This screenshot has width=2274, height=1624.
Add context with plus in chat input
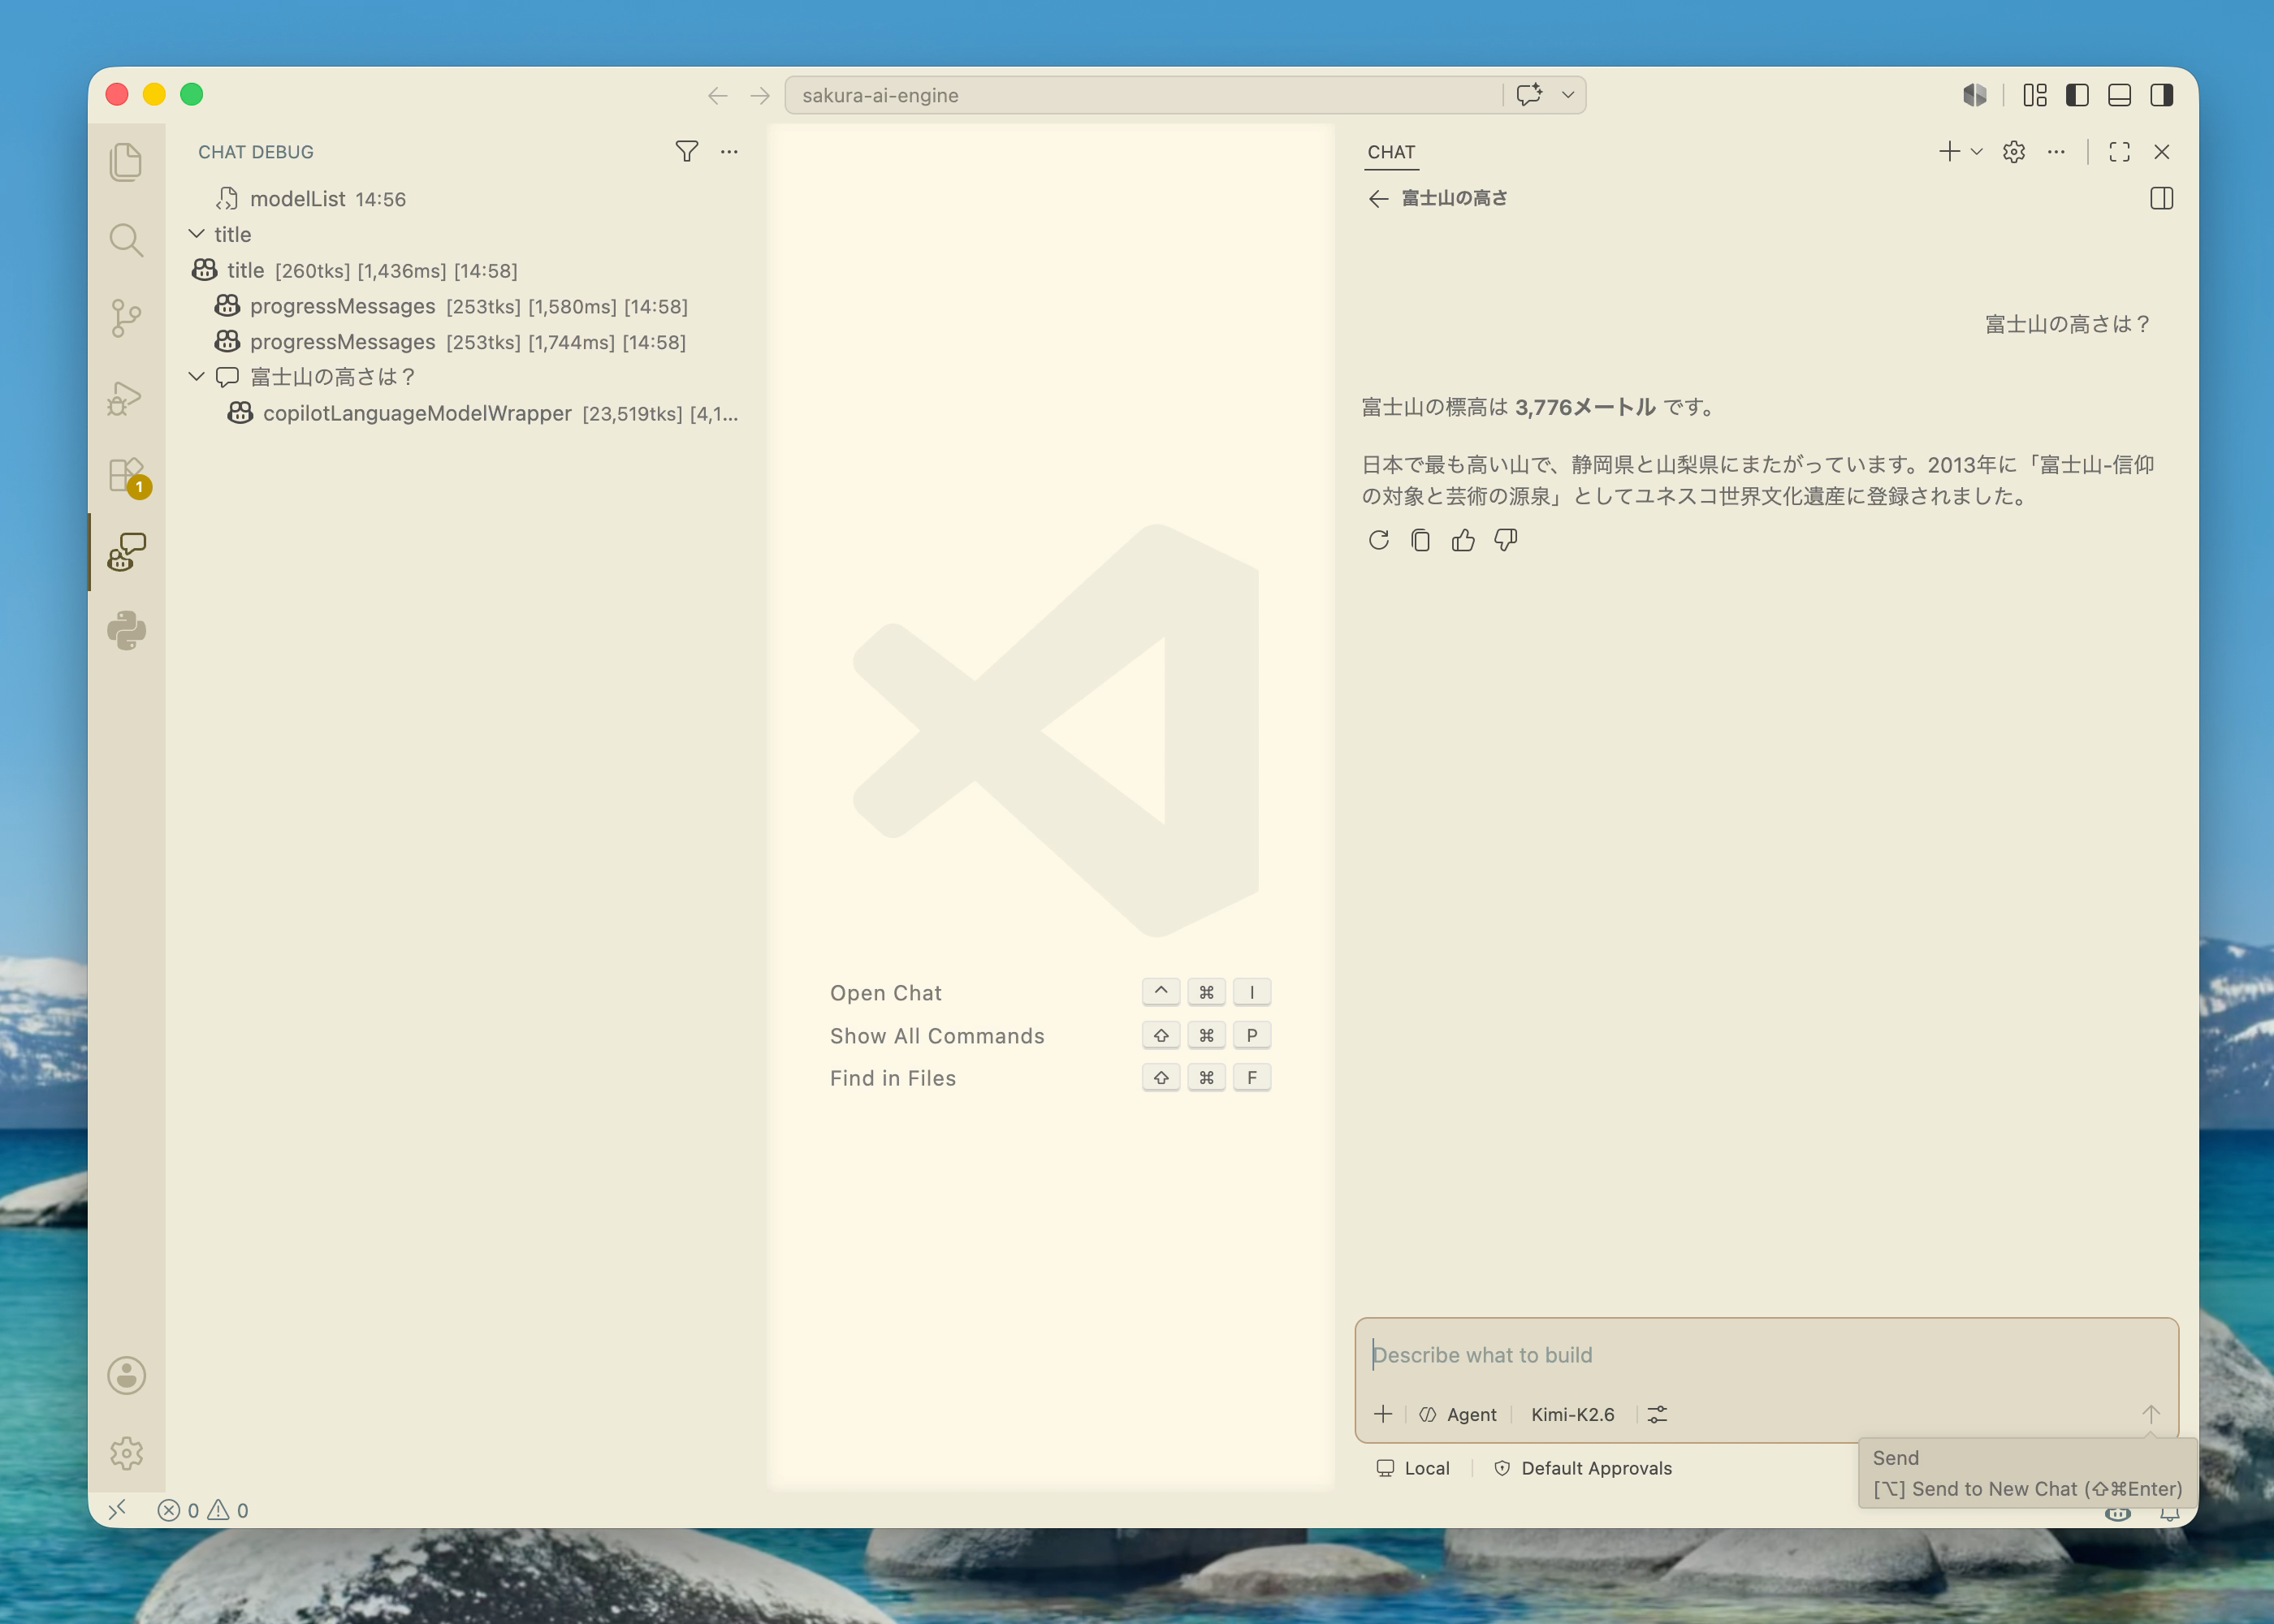[x=1383, y=1414]
